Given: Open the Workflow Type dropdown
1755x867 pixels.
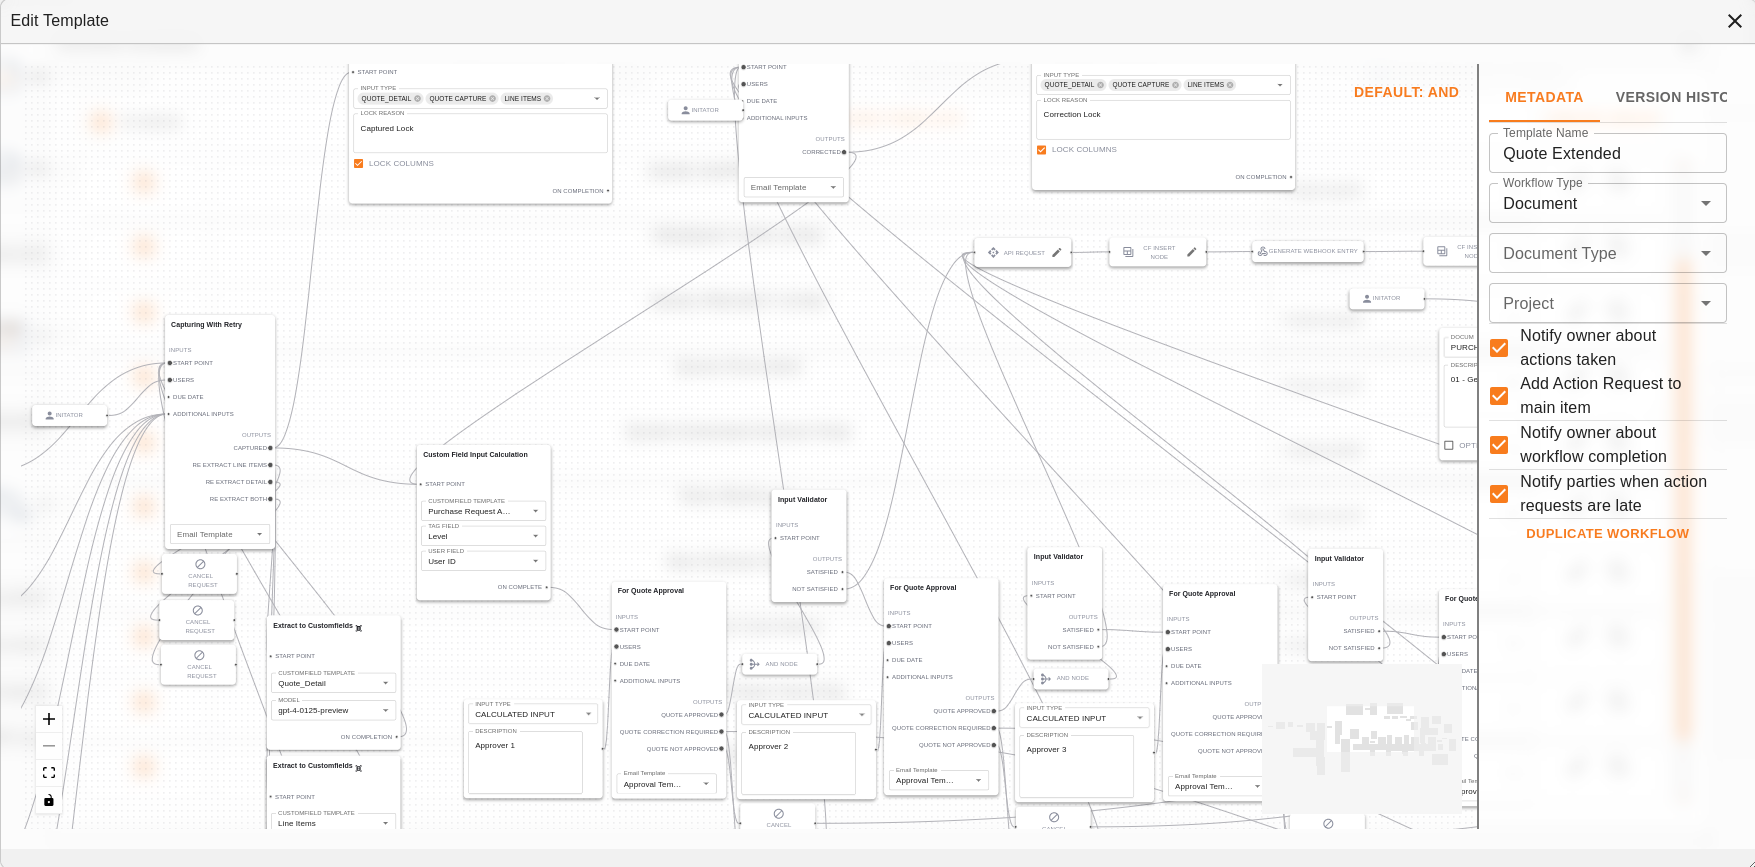Looking at the screenshot, I should [x=1607, y=204].
